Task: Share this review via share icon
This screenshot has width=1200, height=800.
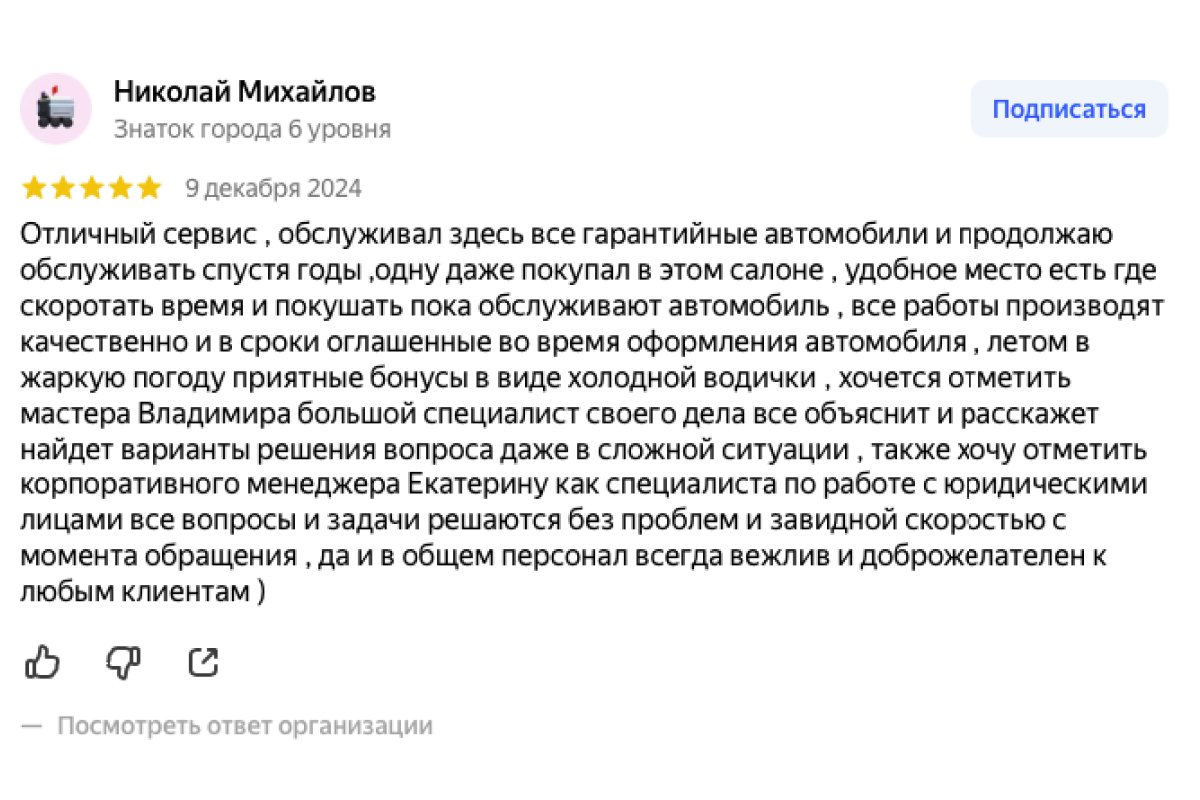Action: (x=204, y=662)
